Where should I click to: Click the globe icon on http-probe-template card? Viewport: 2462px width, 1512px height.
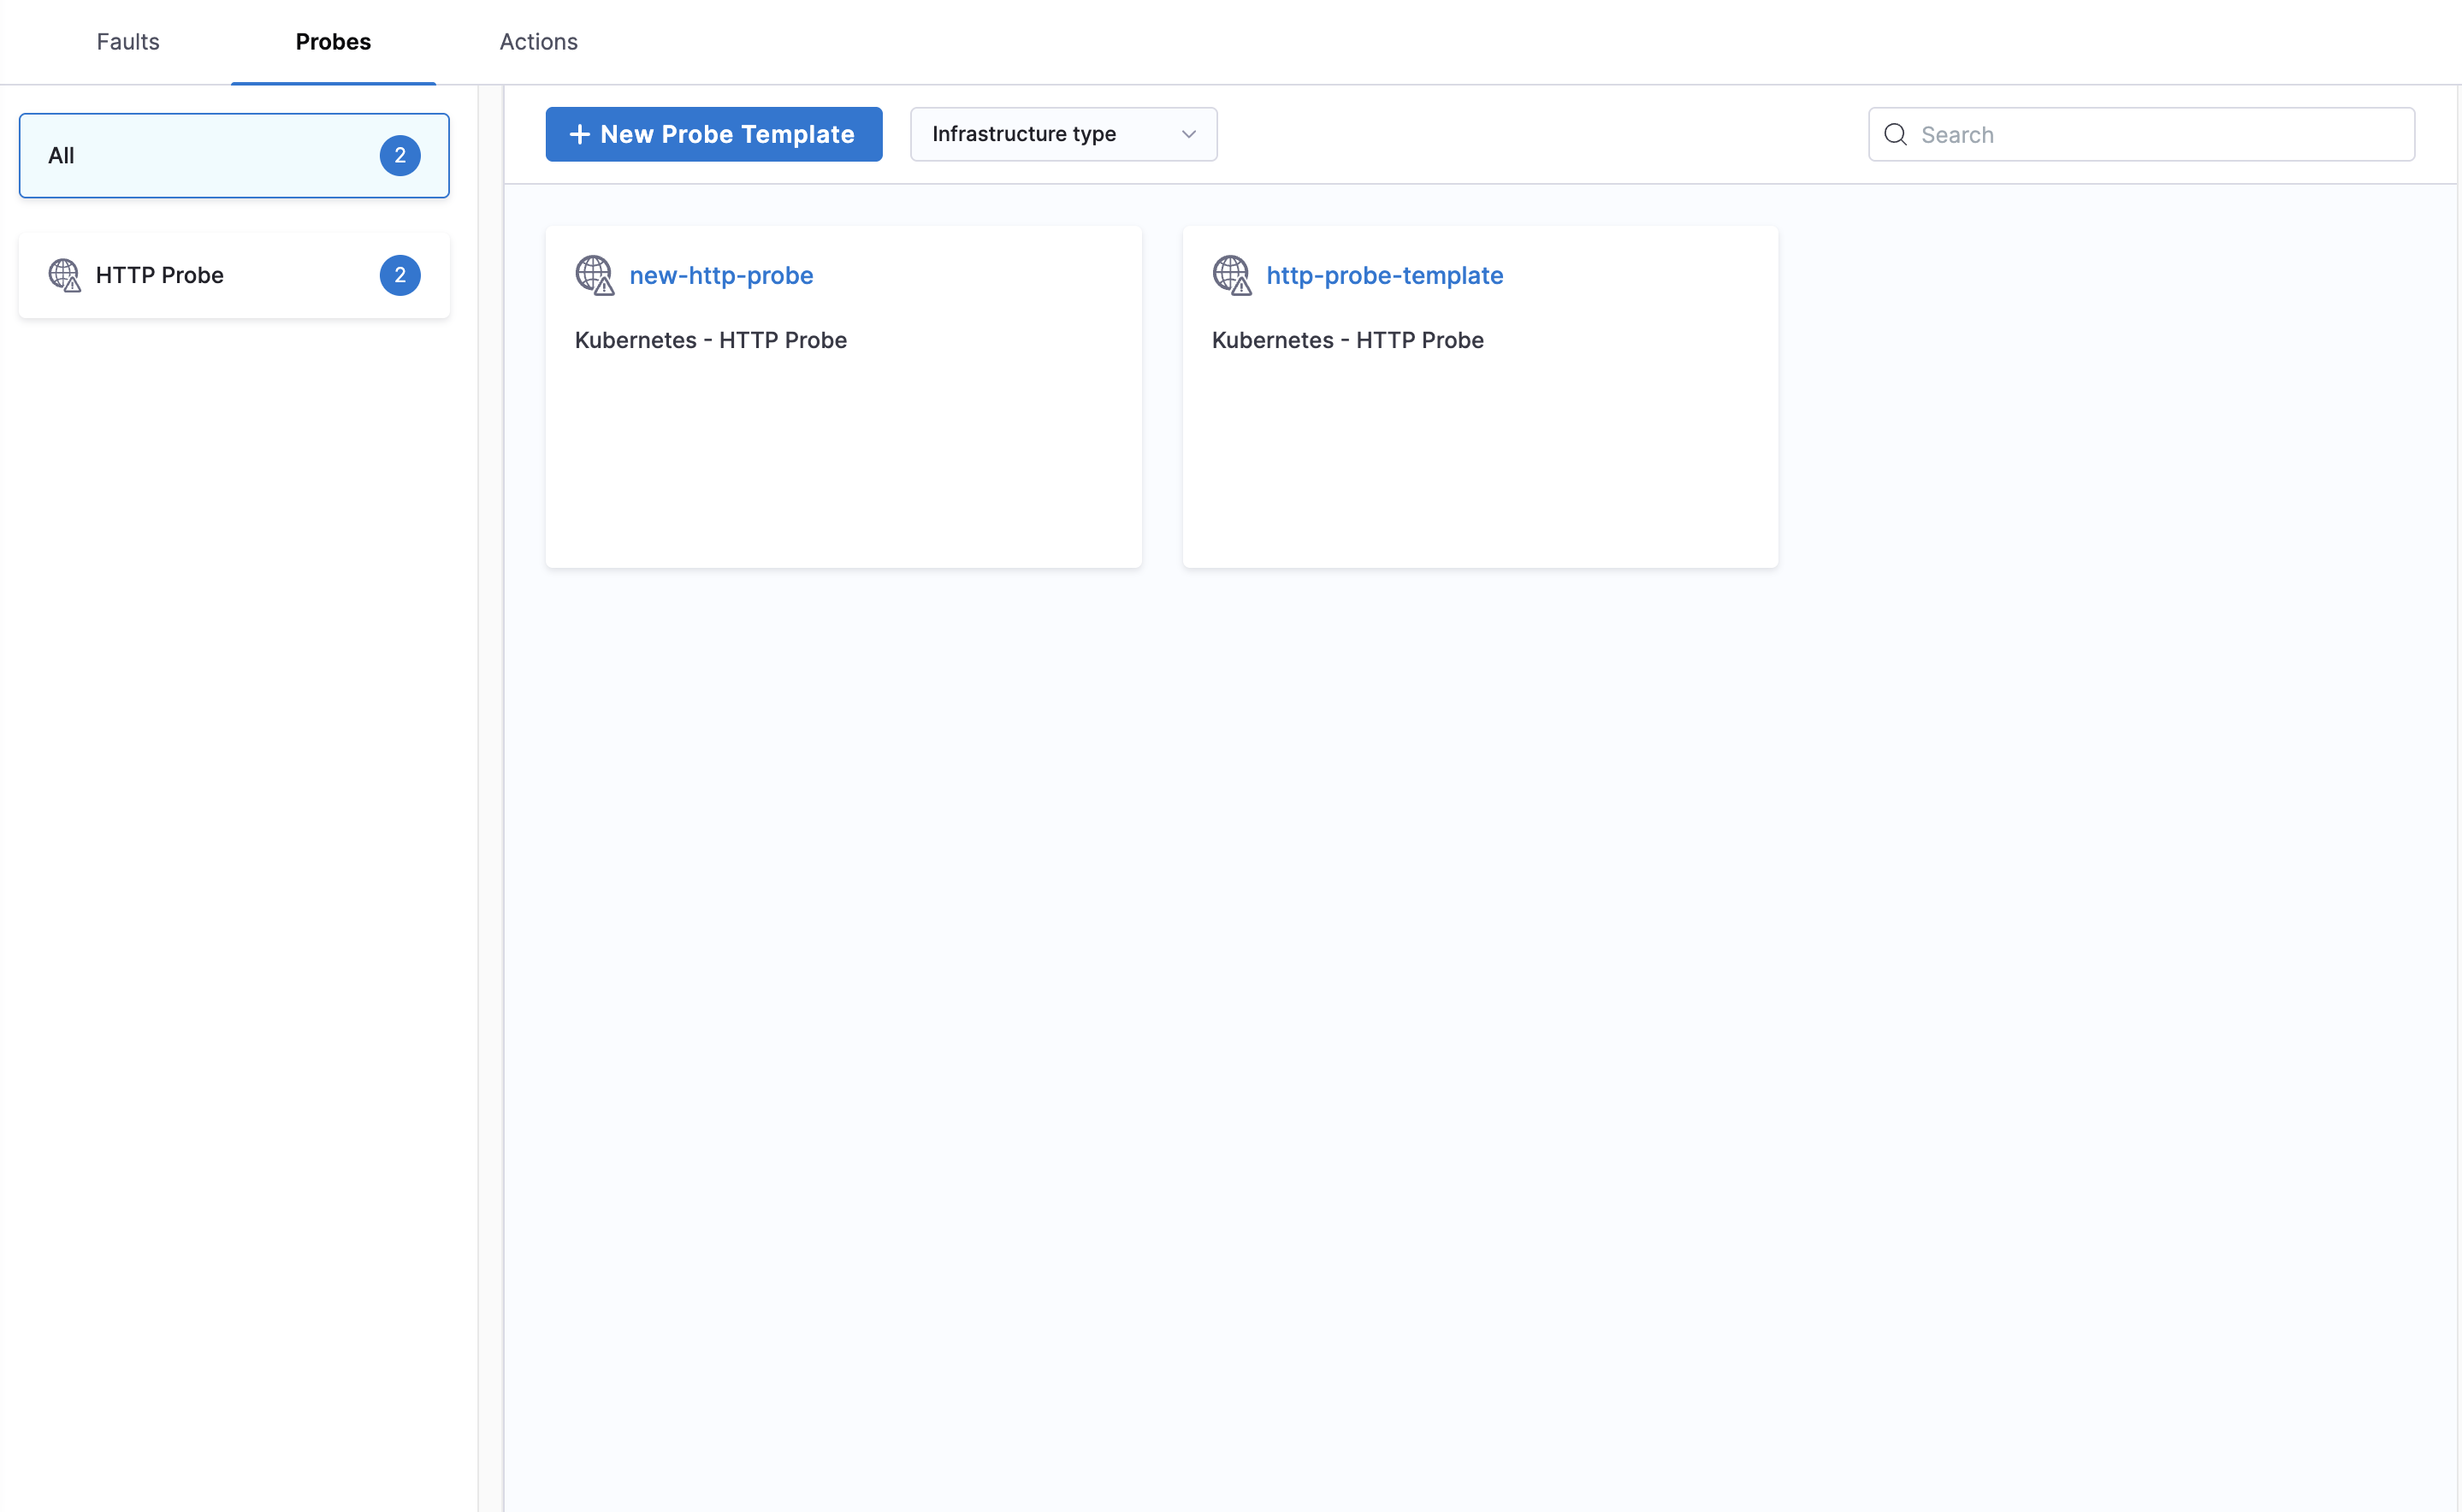(1231, 275)
